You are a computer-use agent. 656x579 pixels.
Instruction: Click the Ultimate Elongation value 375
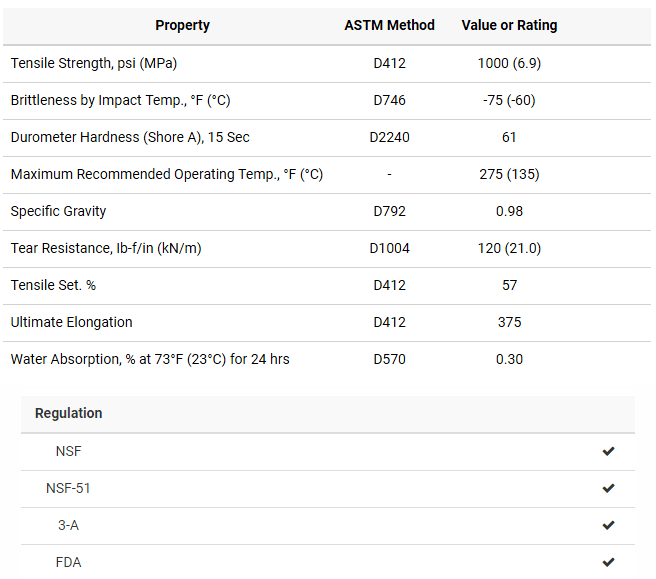509,322
